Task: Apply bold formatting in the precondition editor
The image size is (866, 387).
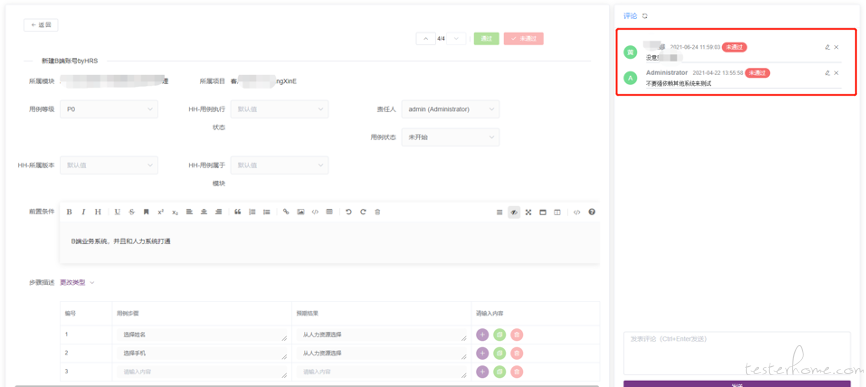Action: point(69,212)
